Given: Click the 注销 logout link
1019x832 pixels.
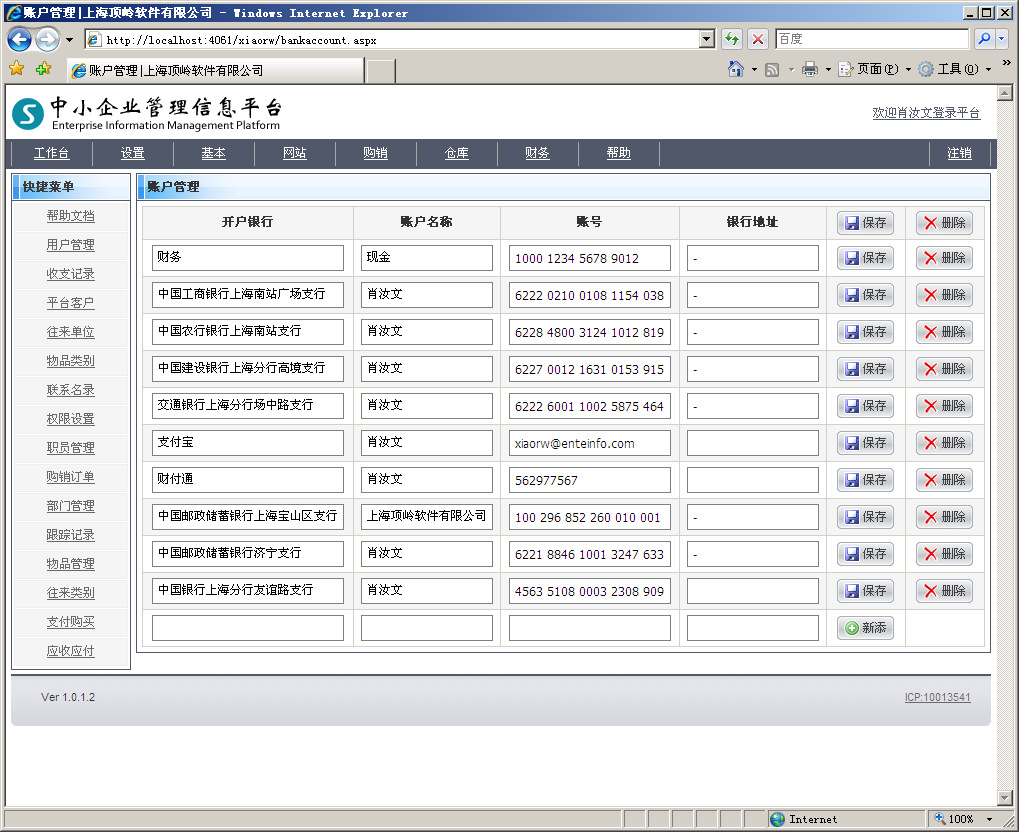Looking at the screenshot, I should (x=959, y=153).
